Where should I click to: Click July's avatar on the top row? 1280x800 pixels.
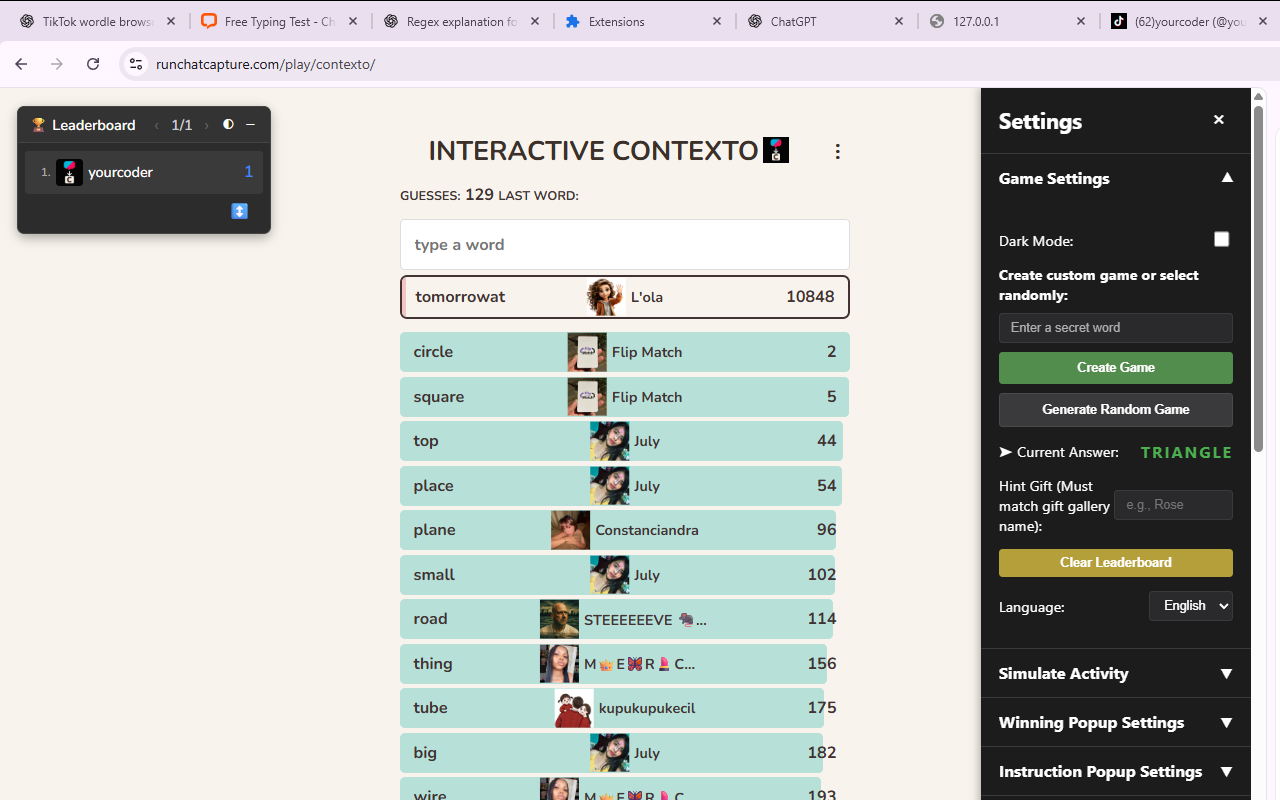tap(609, 441)
